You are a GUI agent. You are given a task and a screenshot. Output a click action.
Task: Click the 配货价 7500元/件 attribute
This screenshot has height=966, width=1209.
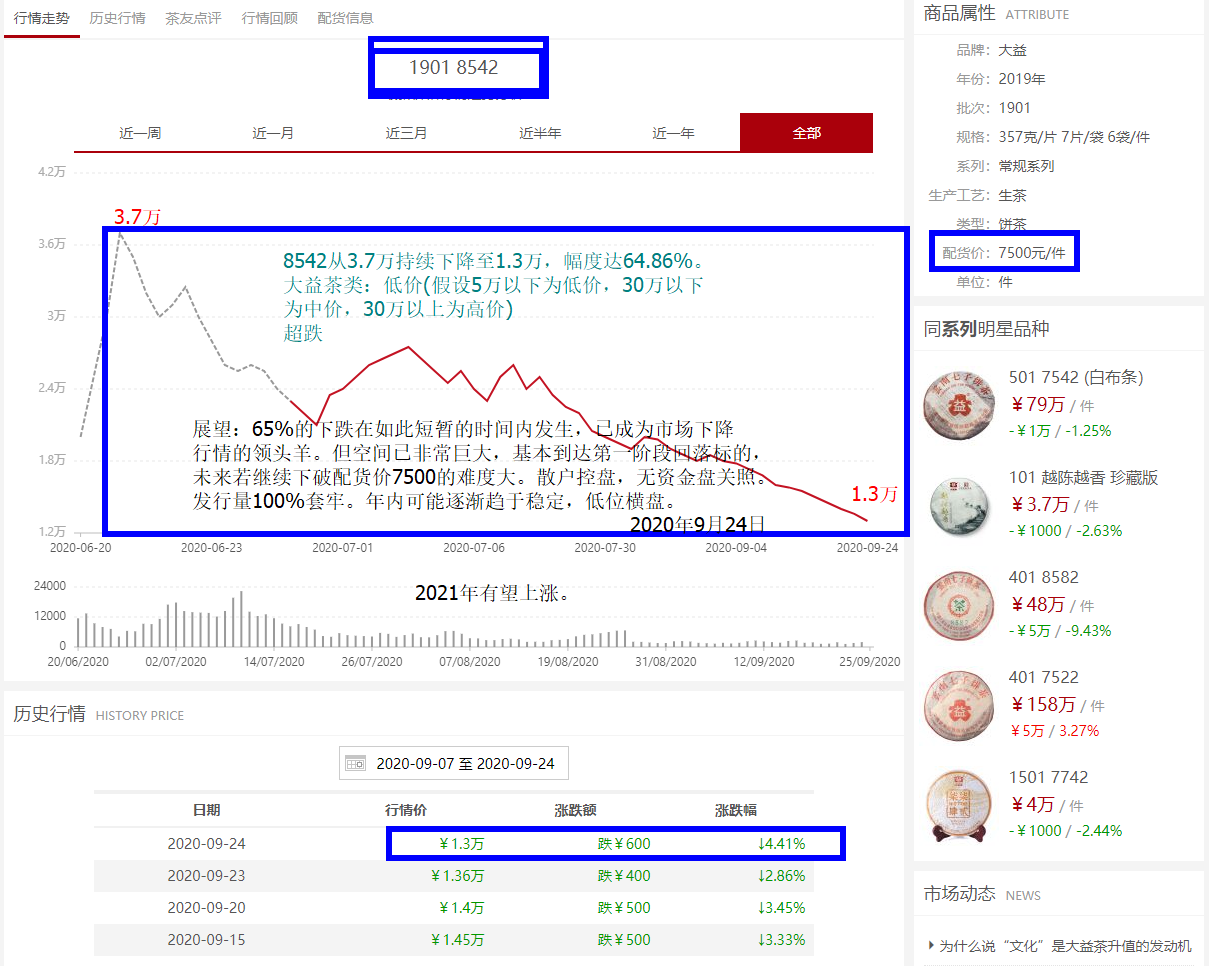[x=1005, y=253]
